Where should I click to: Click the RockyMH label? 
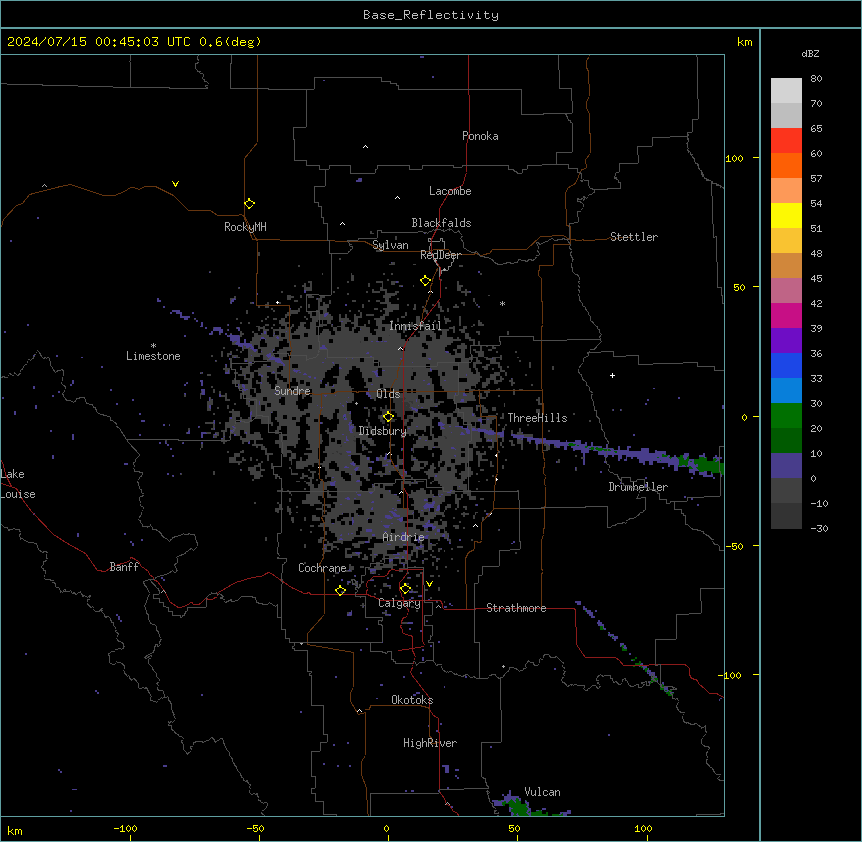(245, 227)
